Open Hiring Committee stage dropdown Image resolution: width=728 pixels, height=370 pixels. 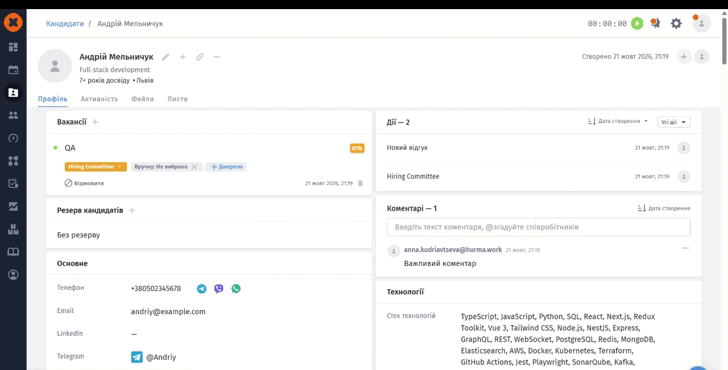tap(96, 167)
